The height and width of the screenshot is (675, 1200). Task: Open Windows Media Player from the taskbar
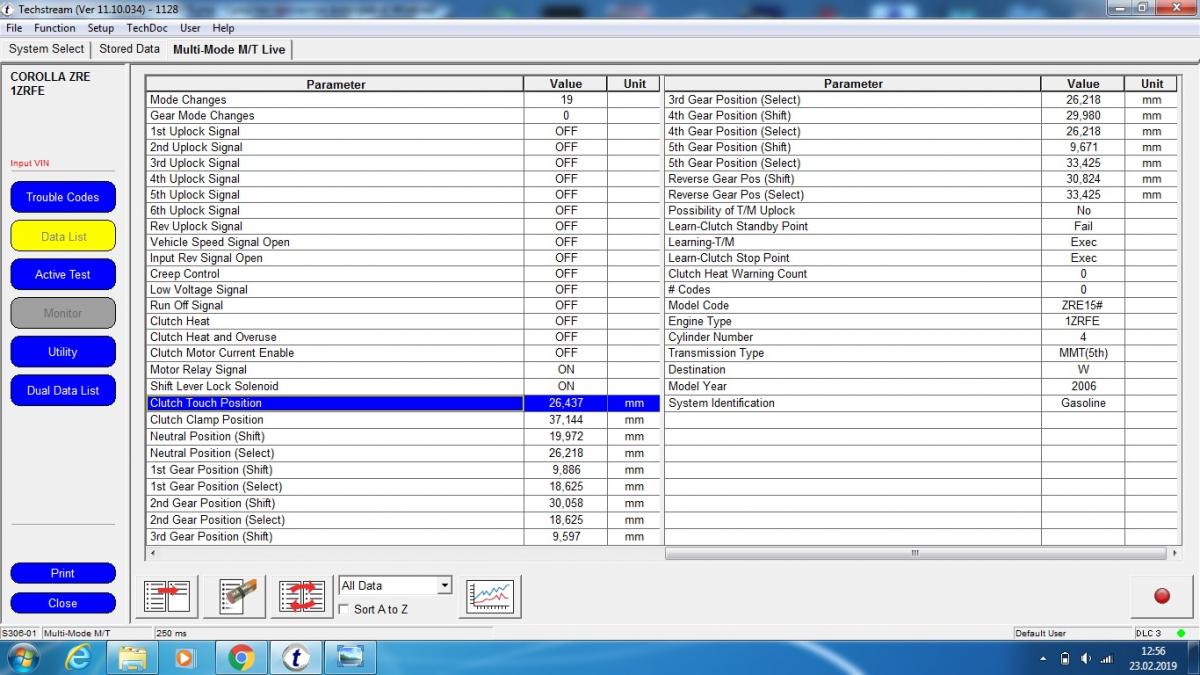tap(185, 658)
